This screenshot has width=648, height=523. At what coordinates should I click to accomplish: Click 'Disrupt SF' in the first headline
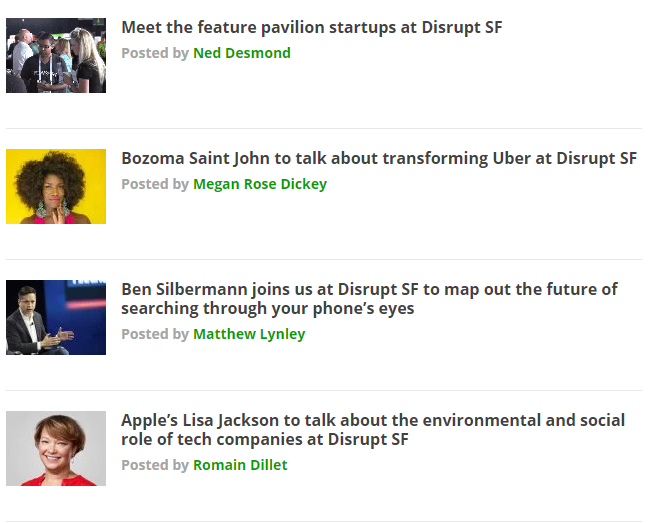click(462, 28)
